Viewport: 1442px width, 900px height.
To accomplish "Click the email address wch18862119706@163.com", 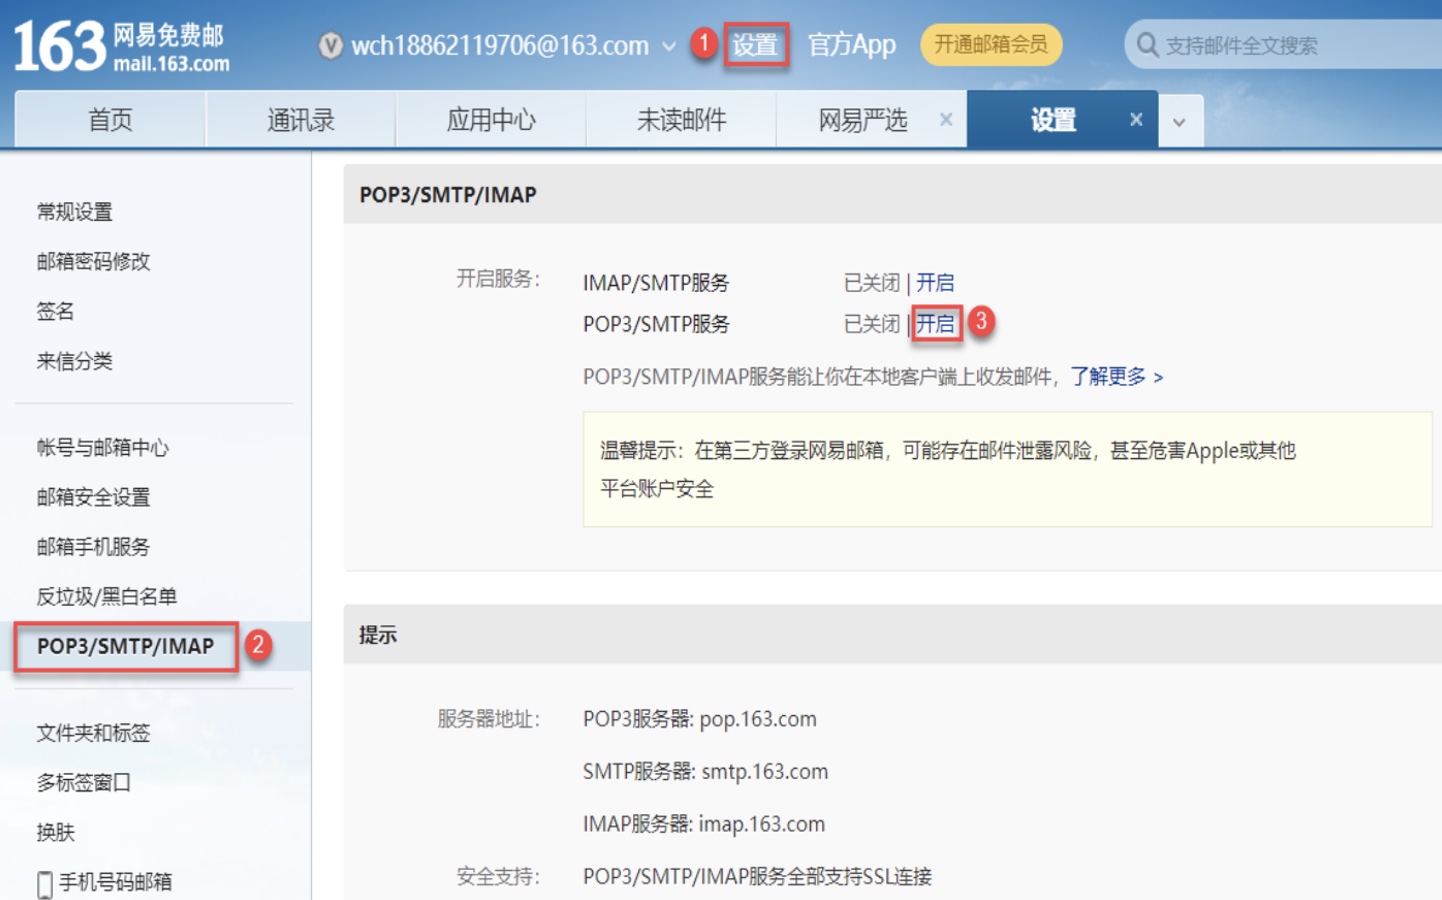I will [x=500, y=46].
